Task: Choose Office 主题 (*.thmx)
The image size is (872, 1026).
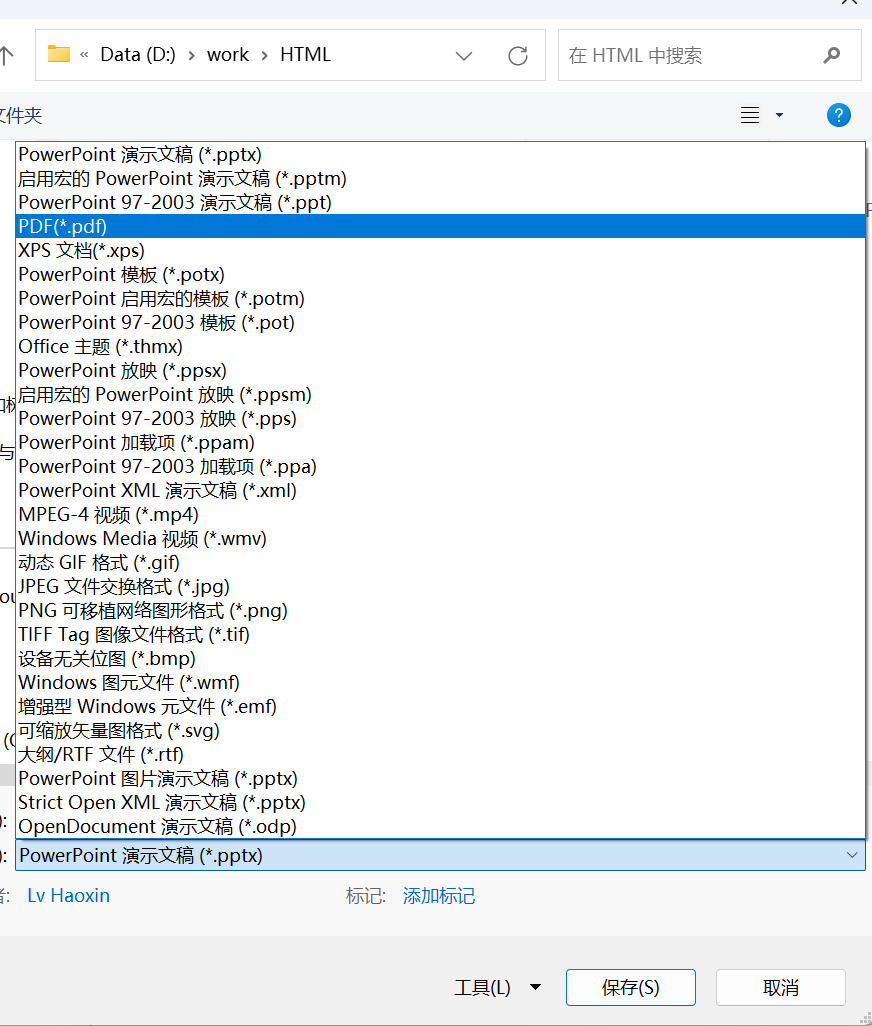Action: pyautogui.click(x=440, y=346)
